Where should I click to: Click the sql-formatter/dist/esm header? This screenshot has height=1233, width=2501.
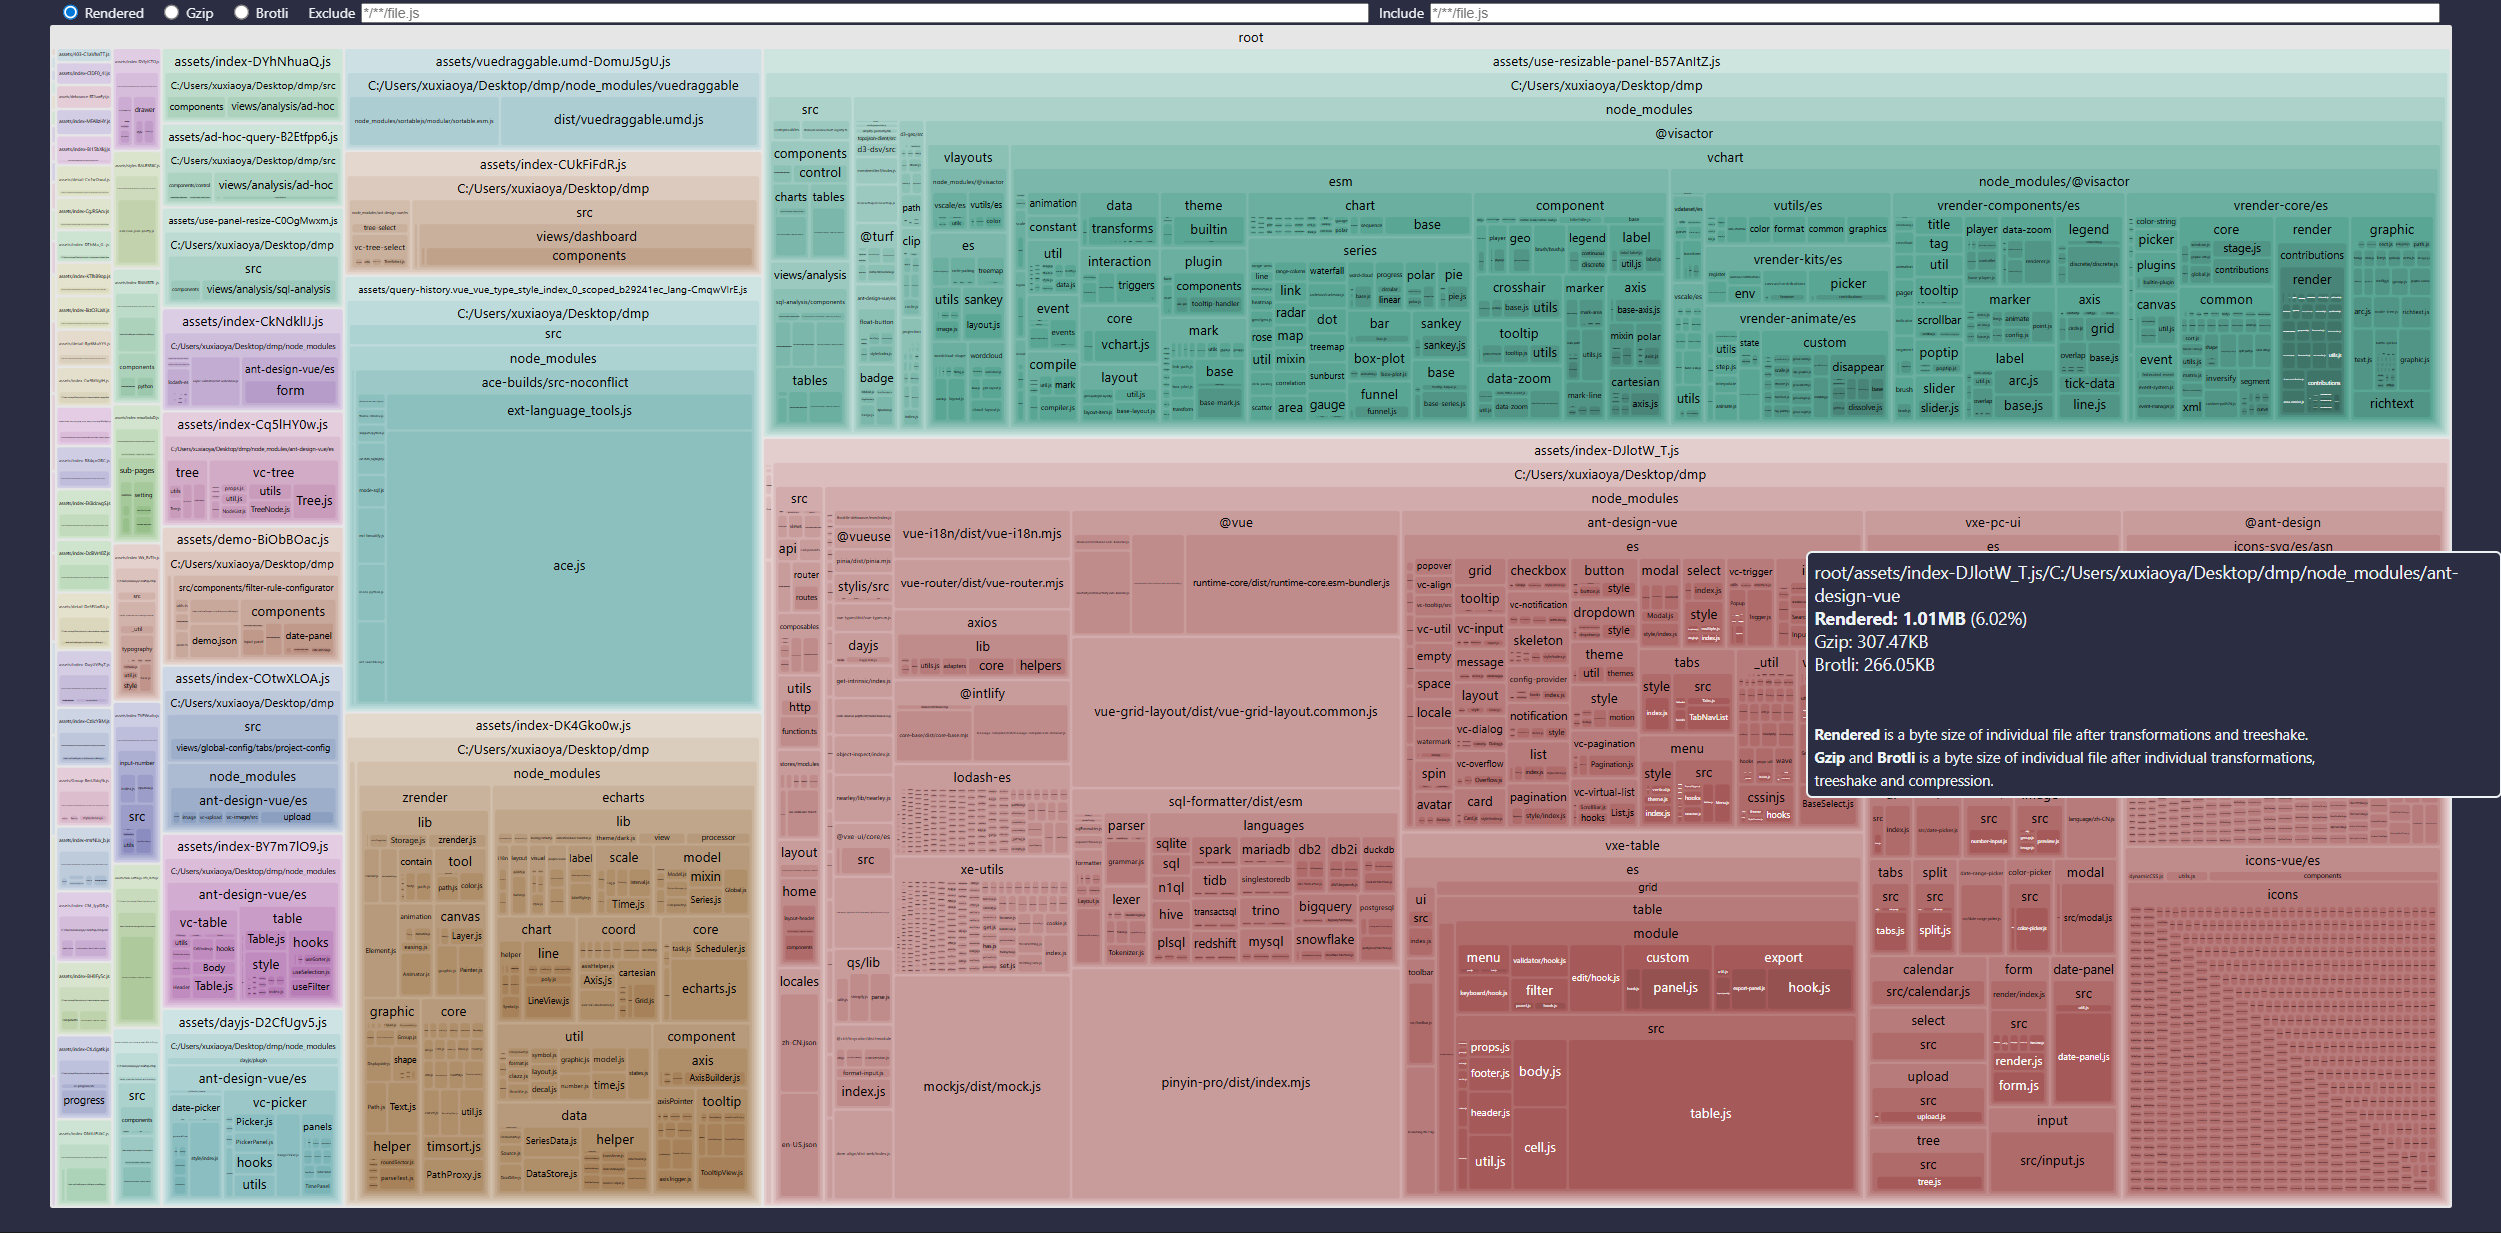click(1235, 802)
